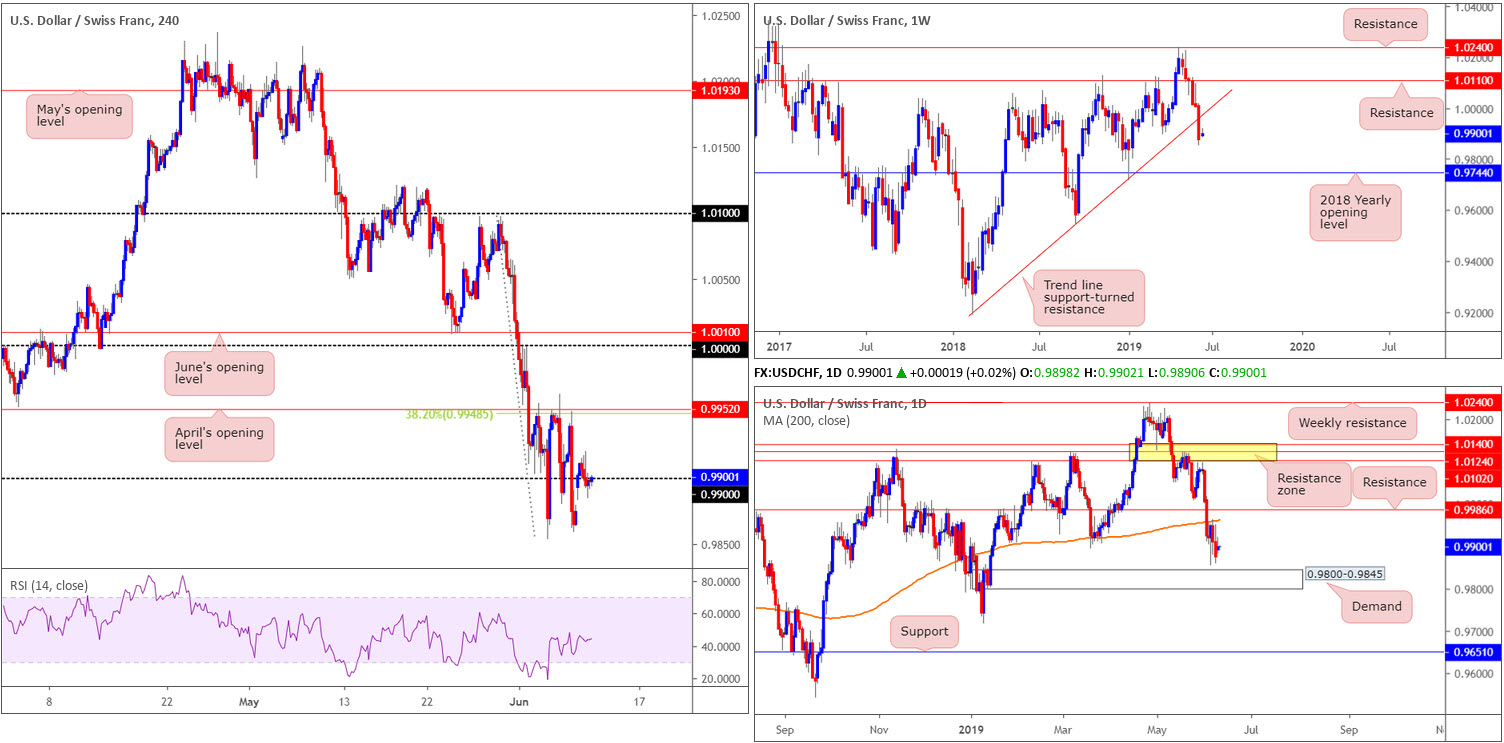1504x743 pixels.
Task: Select the 0.96510 support price label
Action: (x=1473, y=652)
